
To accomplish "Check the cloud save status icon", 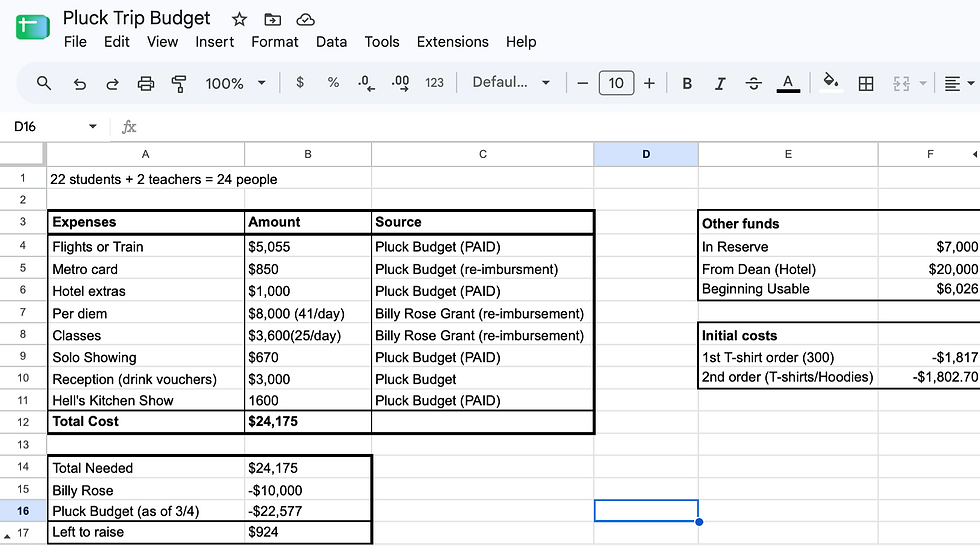I will 305,19.
